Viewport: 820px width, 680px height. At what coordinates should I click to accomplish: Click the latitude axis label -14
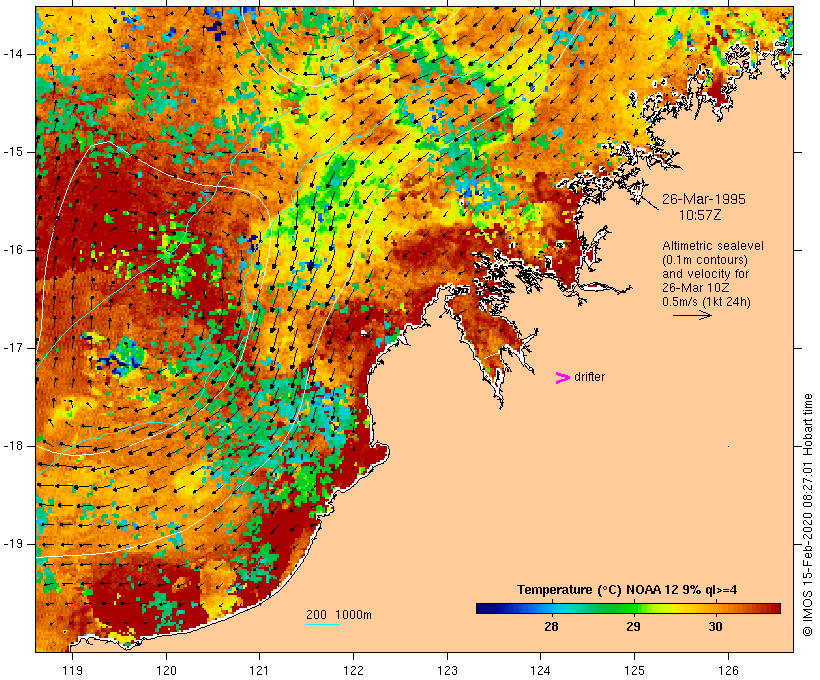coord(12,54)
